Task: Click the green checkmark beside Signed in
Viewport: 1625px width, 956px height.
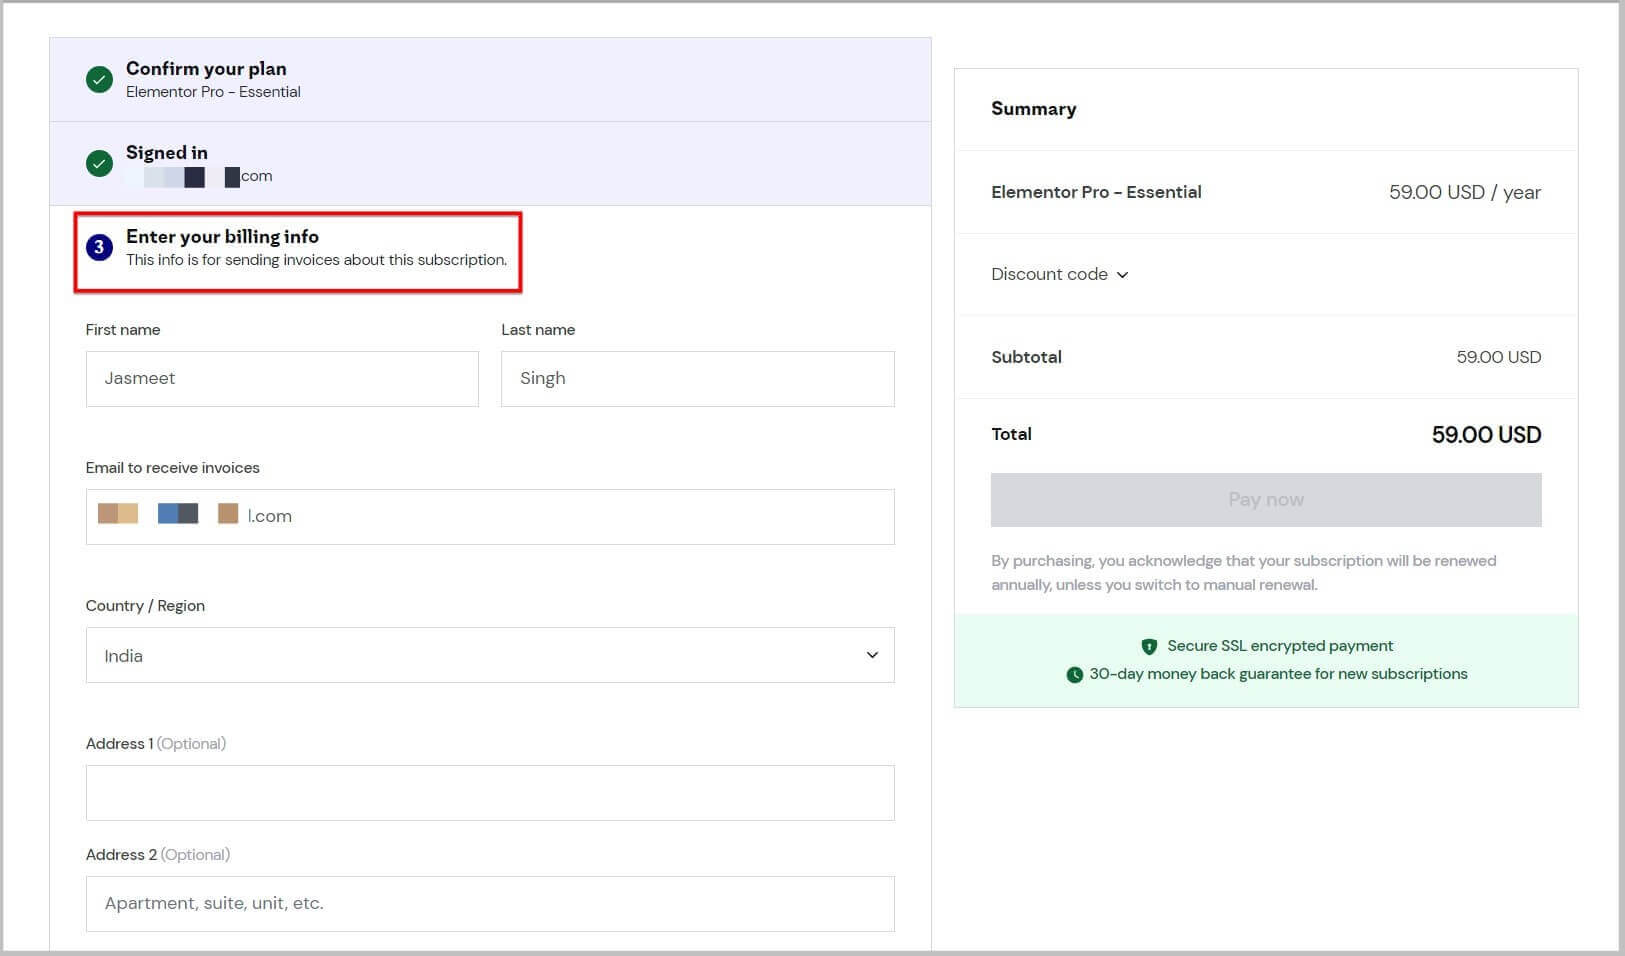Action: (99, 163)
